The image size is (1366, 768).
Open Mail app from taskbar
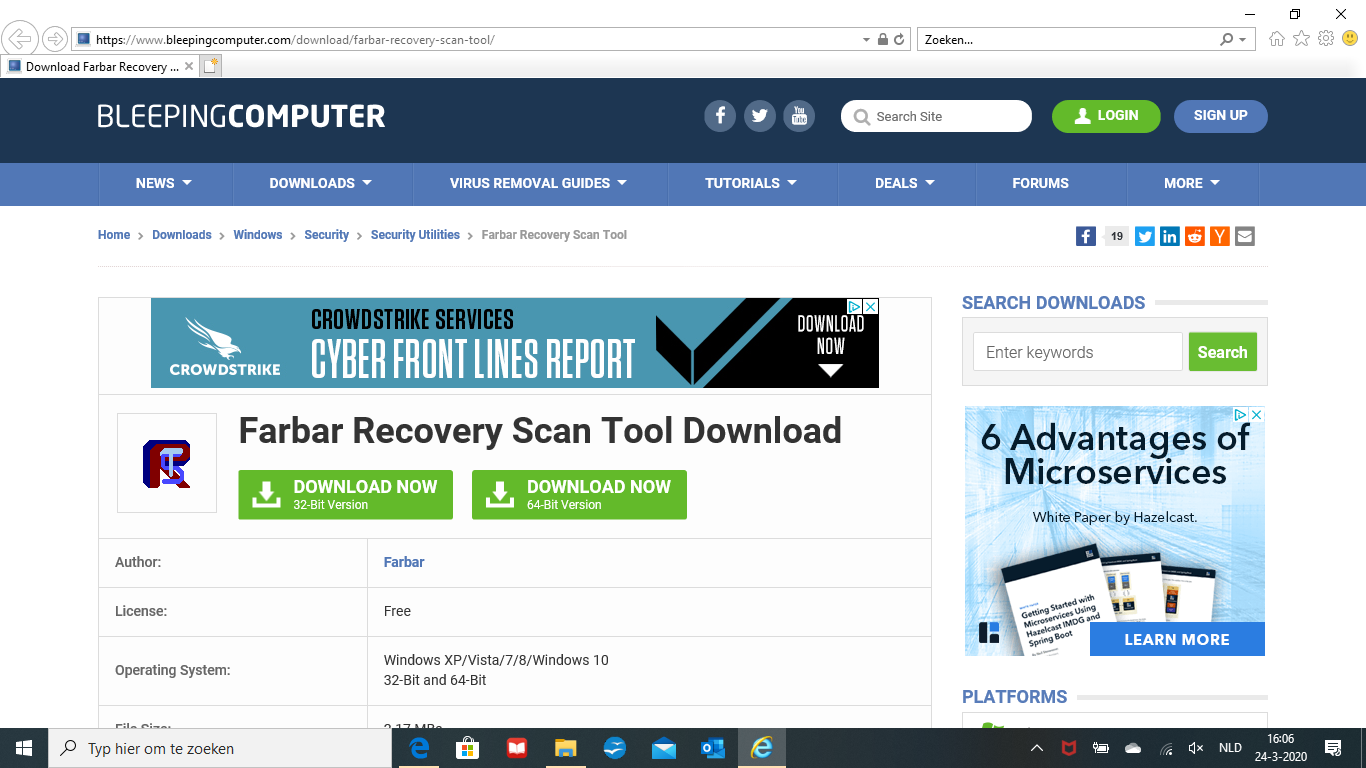point(664,748)
